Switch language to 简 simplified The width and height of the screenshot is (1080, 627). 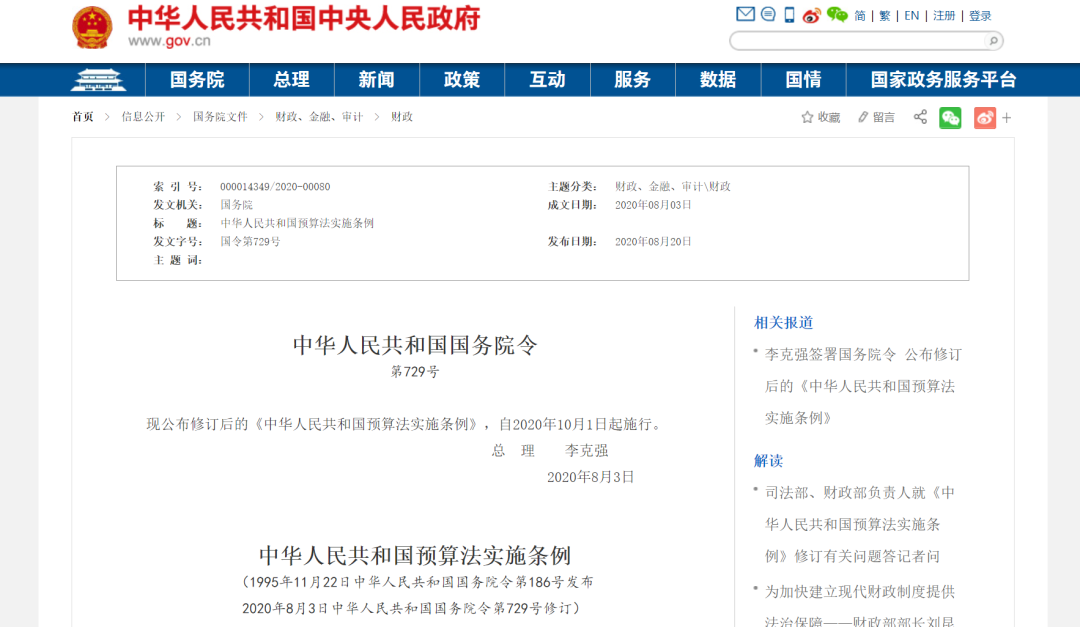coord(858,15)
